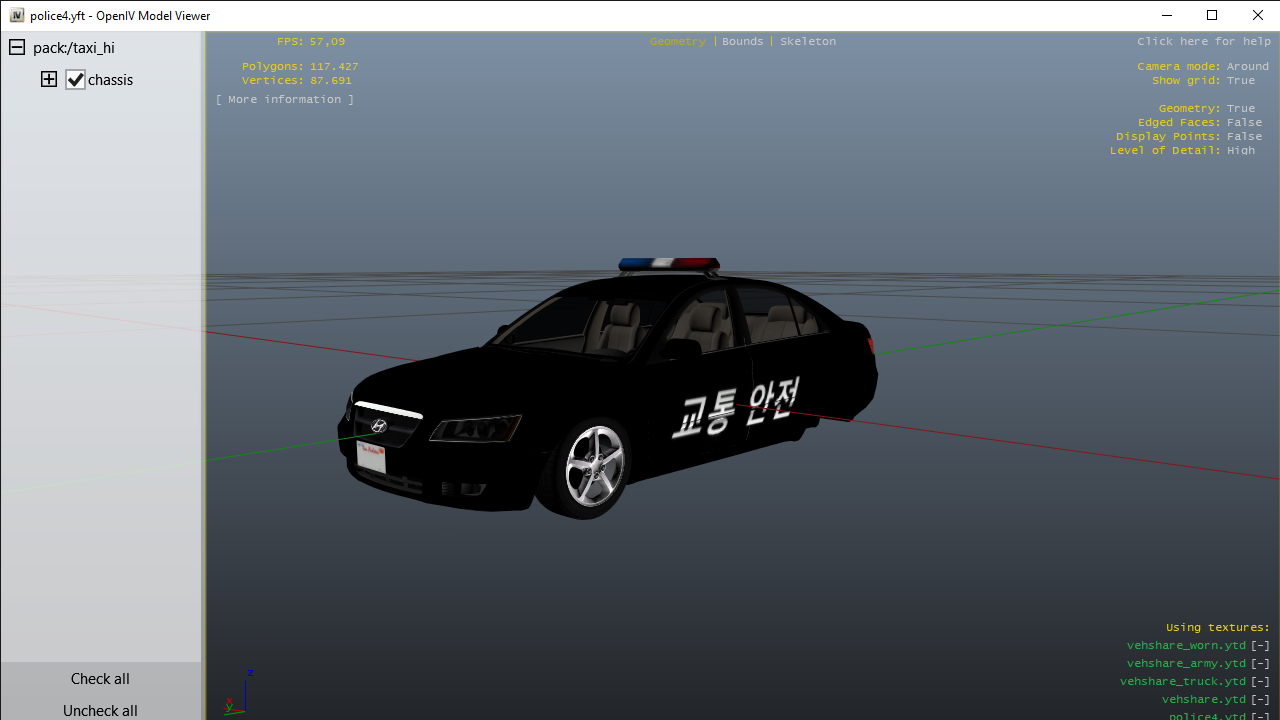Remove vehshare_army.ytd texture via [-] icon
1280x720 pixels.
1260,664
